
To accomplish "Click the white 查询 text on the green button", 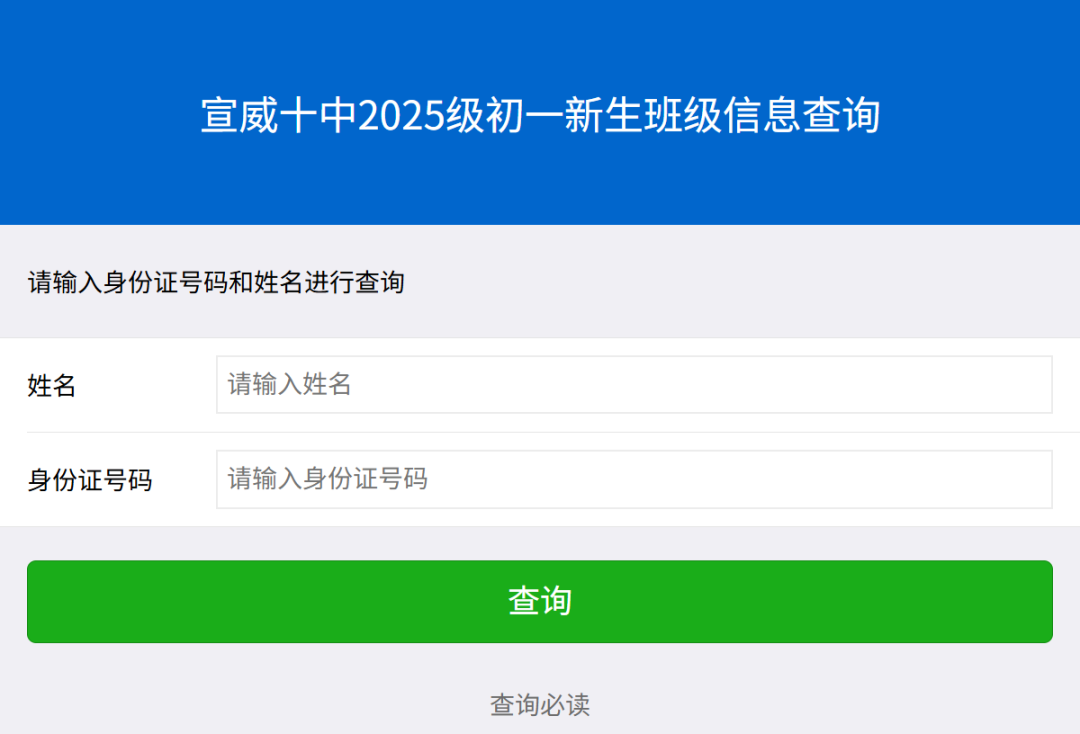I will tap(540, 601).
